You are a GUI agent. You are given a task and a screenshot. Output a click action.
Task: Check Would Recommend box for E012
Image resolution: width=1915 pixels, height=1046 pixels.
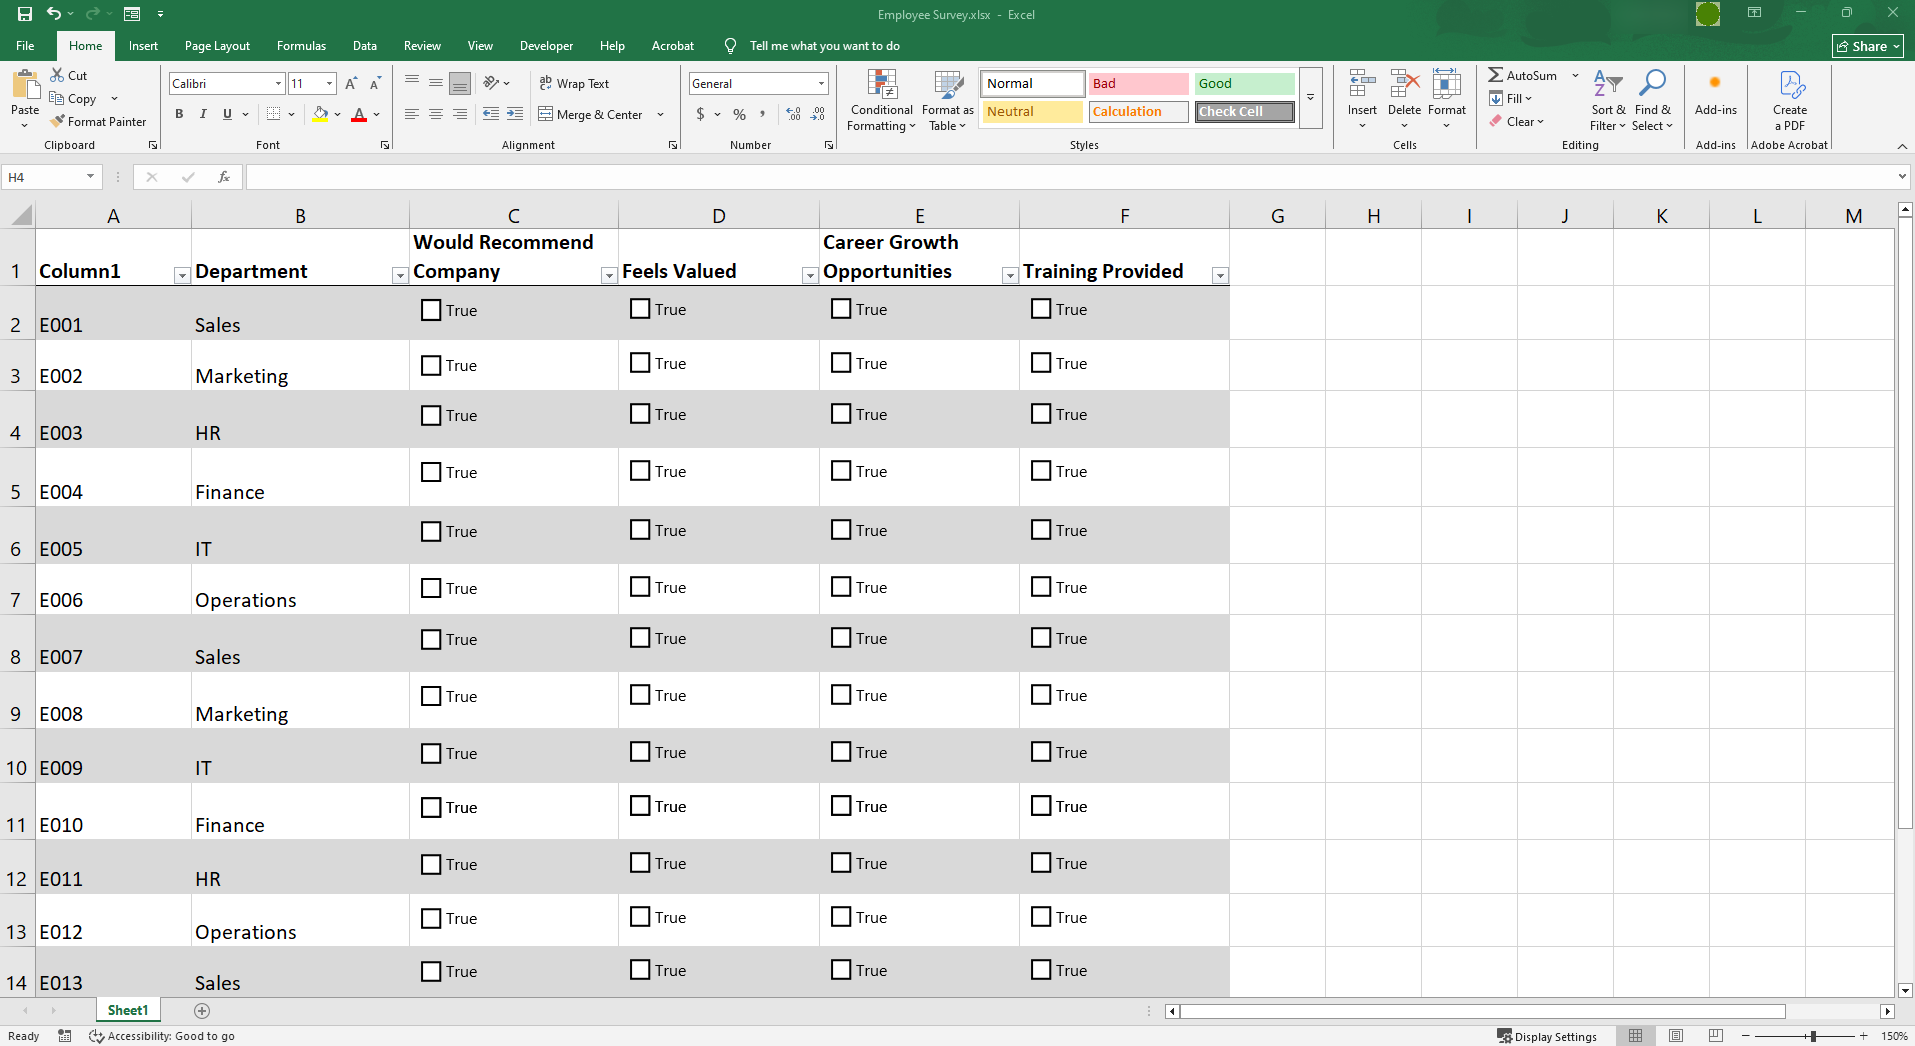431,918
